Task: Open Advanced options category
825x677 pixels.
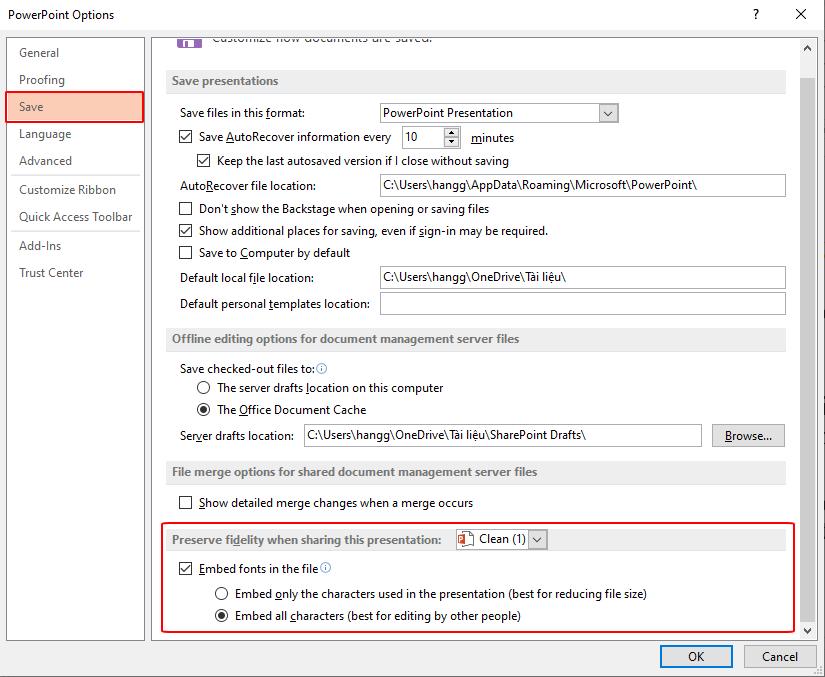Action: coord(75,160)
